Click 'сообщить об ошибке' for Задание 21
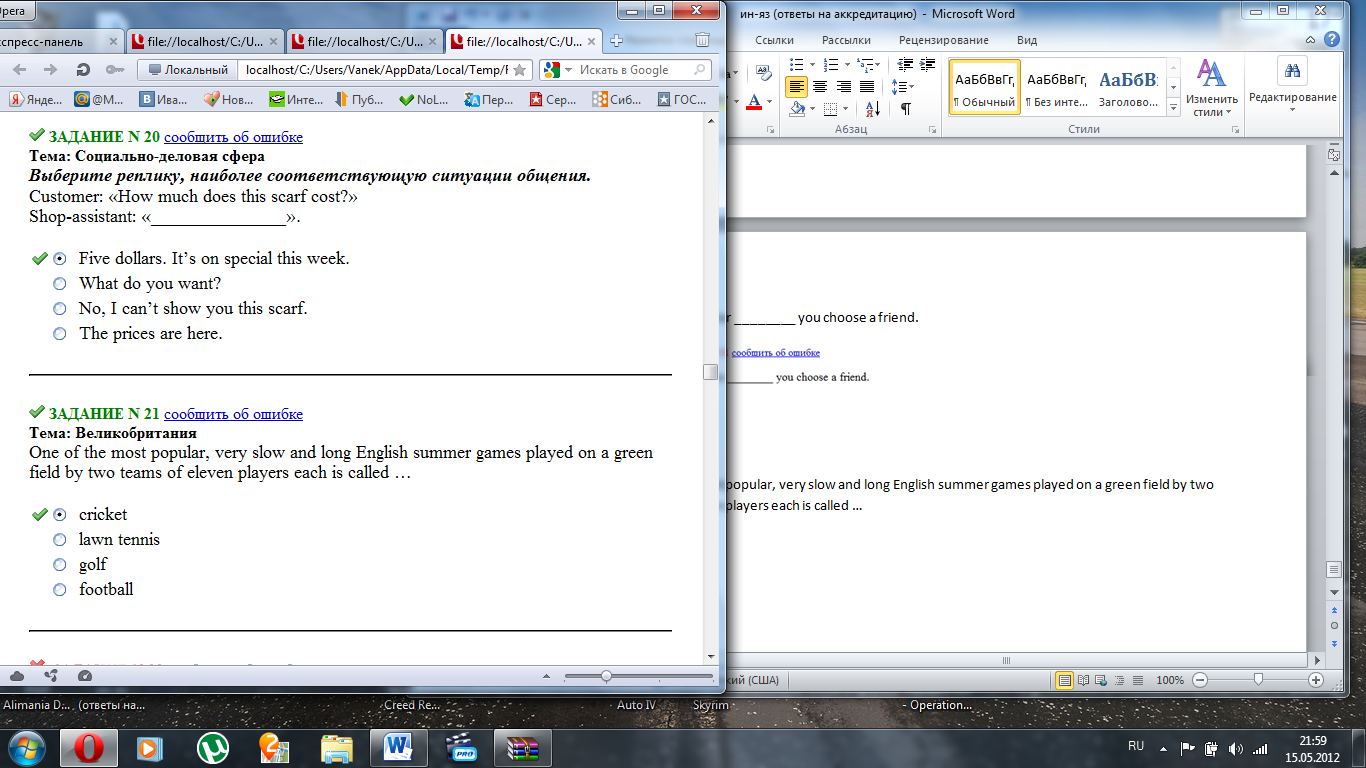The image size is (1366, 768). pos(233,414)
